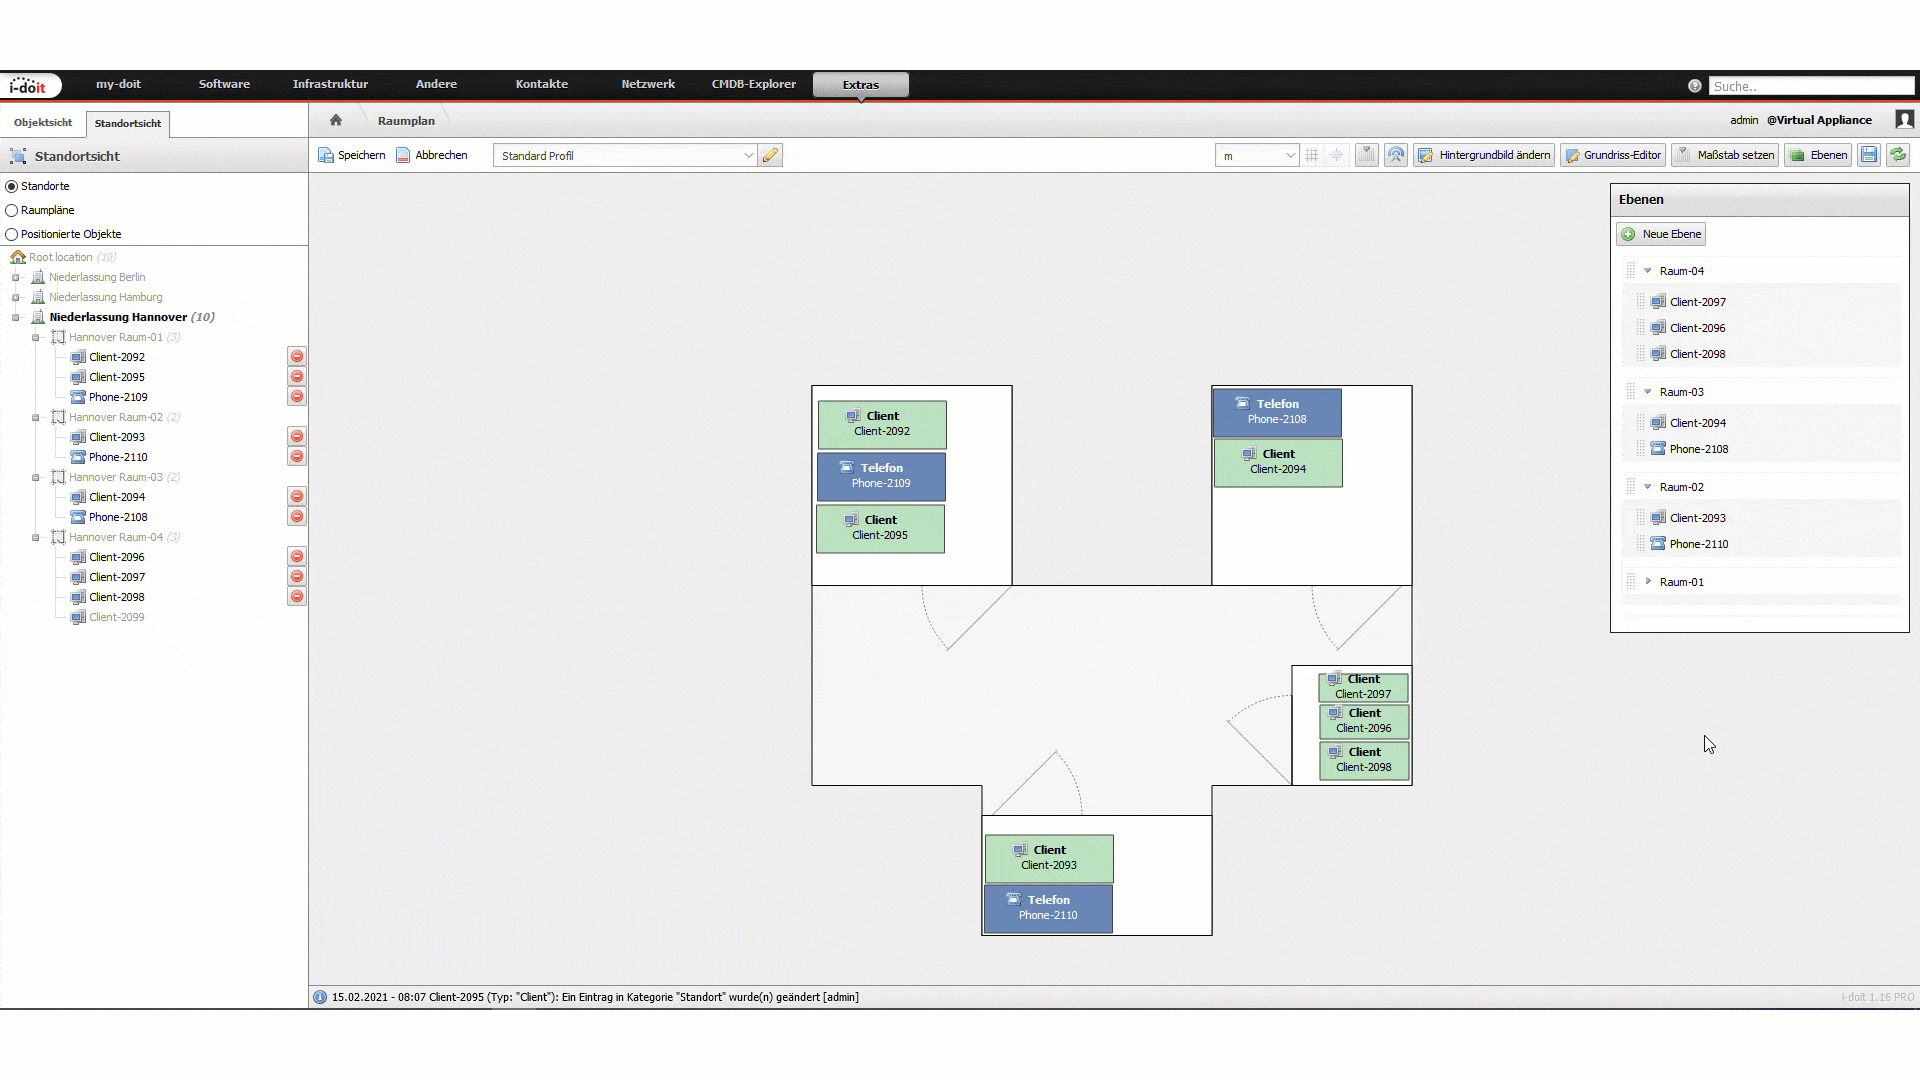Click the Raumplan breadcrumb
The height and width of the screenshot is (1080, 1920).
point(406,121)
